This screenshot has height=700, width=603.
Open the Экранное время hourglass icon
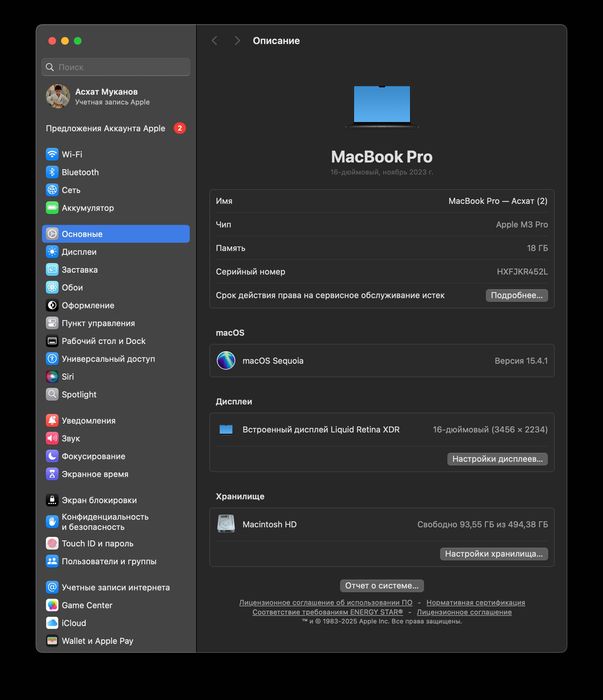point(52,474)
